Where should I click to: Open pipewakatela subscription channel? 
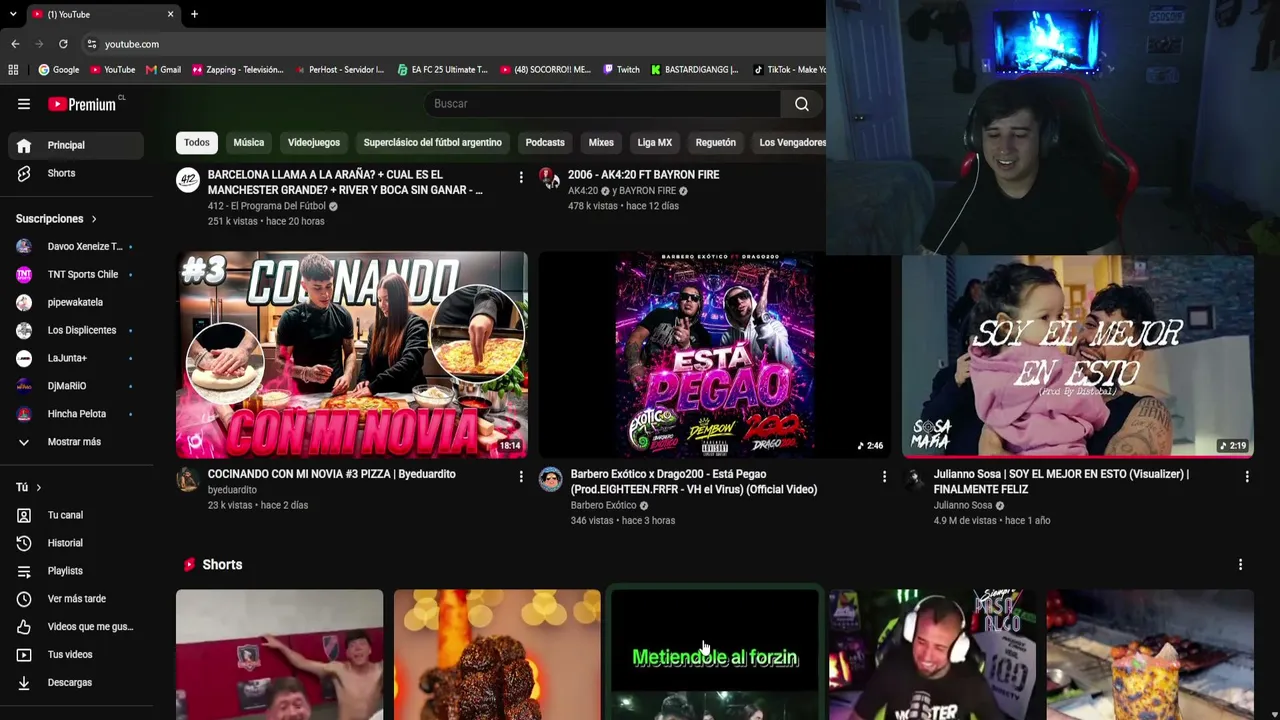pyautogui.click(x=76, y=302)
